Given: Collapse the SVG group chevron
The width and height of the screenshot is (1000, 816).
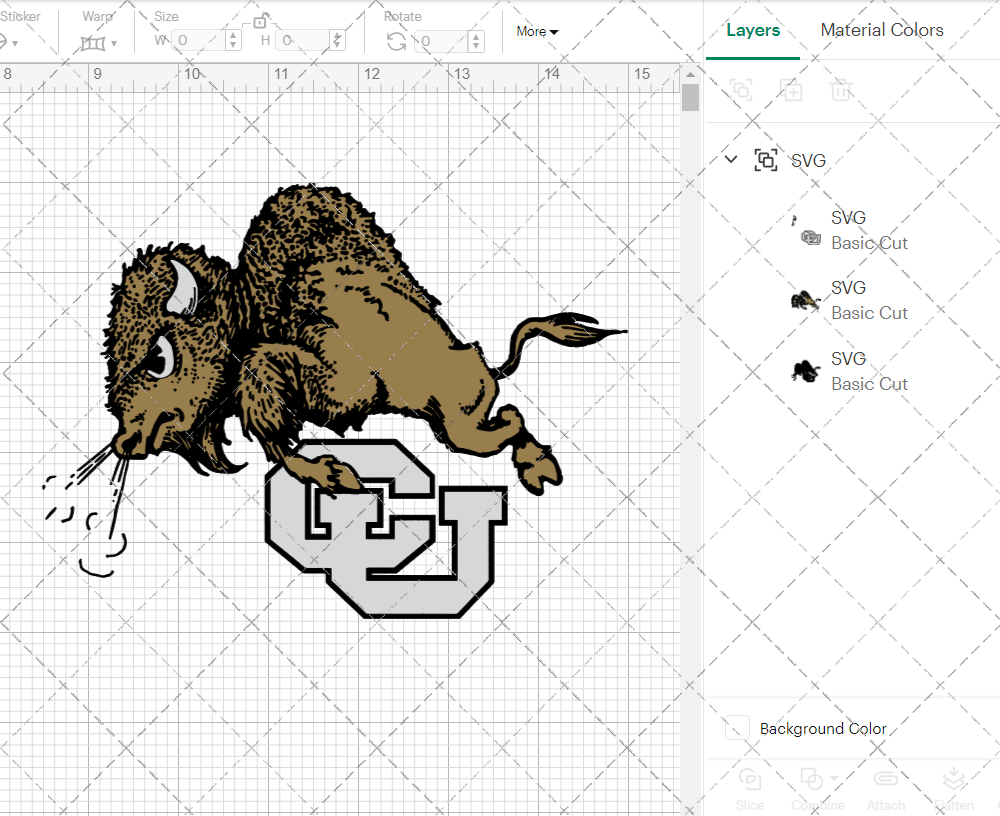Looking at the screenshot, I should tap(731, 159).
